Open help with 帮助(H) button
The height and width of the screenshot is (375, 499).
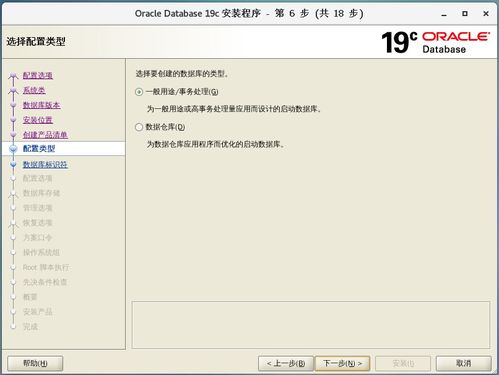click(x=35, y=363)
